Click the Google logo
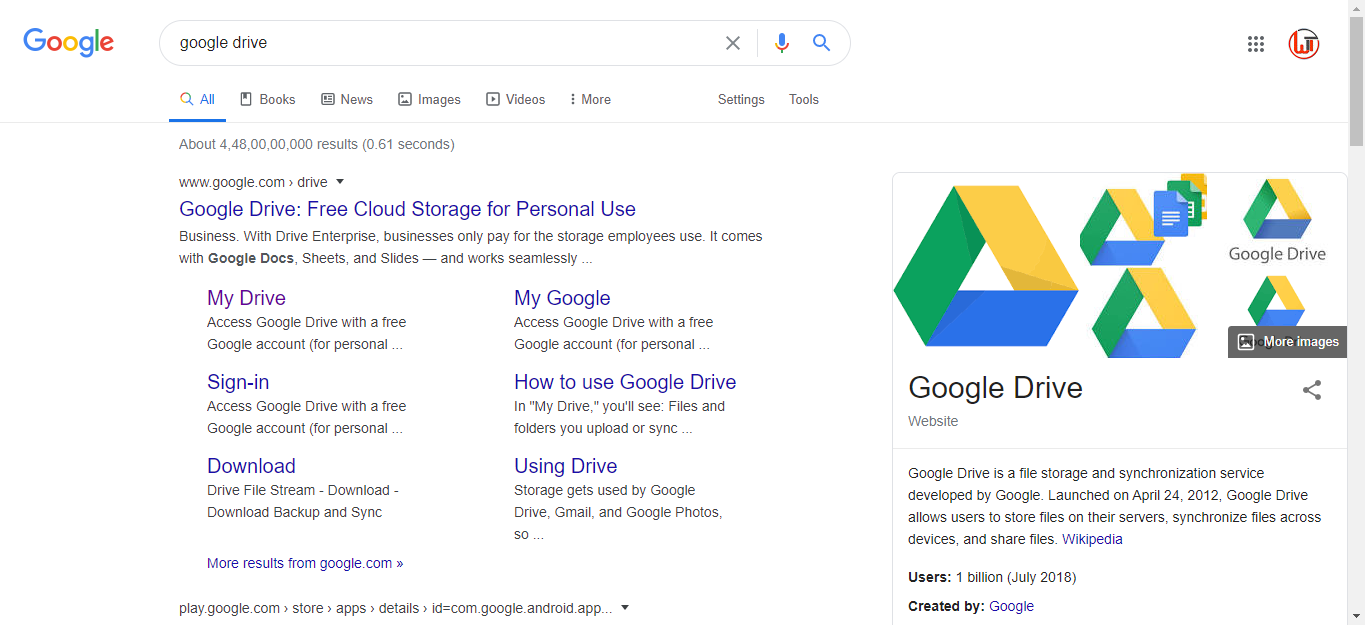The width and height of the screenshot is (1365, 625). pyautogui.click(x=68, y=43)
